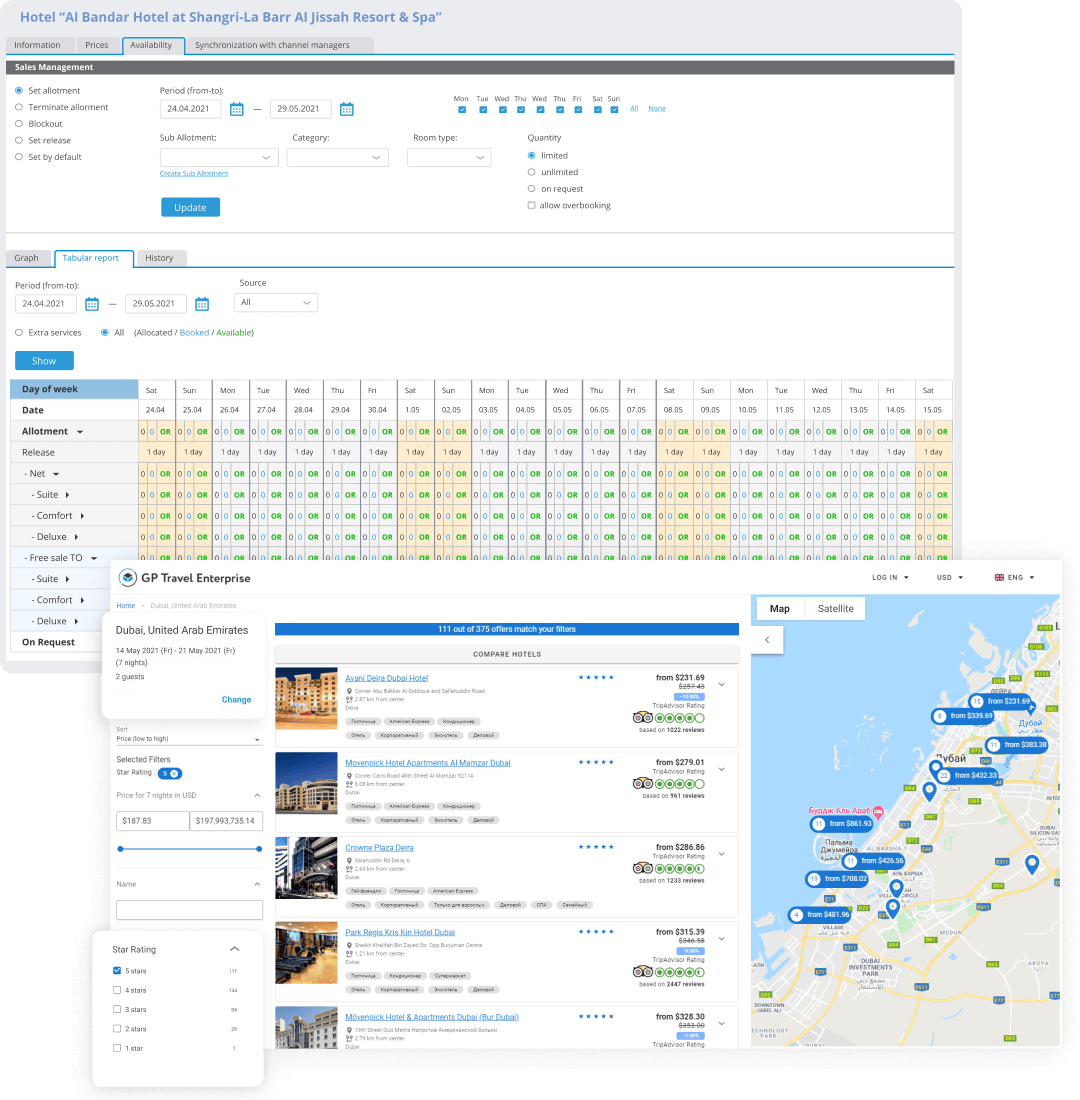Open calendar for Tabular report start date
This screenshot has height=1100, width=1080.
click(x=92, y=304)
